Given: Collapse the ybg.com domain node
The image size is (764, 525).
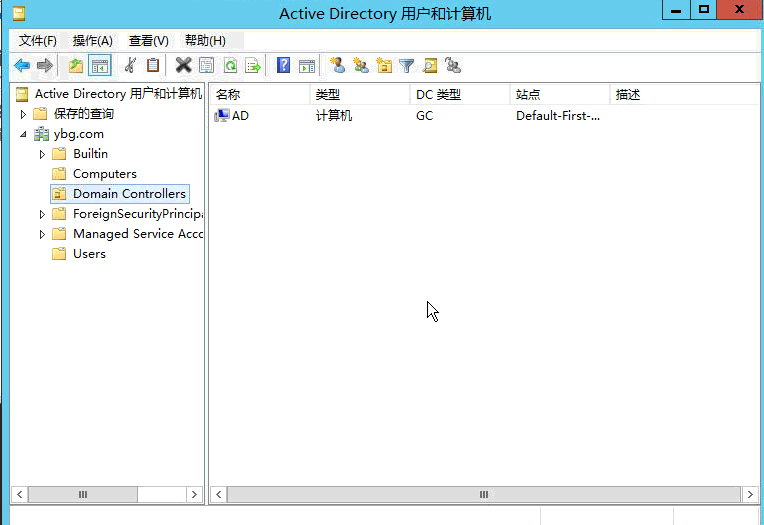Looking at the screenshot, I should click(x=24, y=134).
